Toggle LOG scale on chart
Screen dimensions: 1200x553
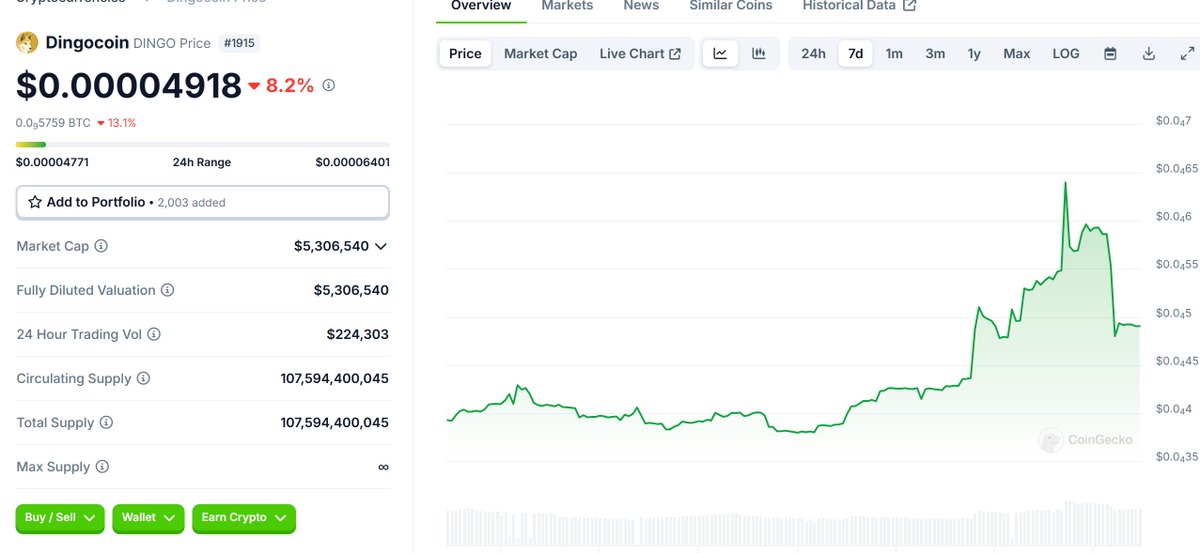1066,53
